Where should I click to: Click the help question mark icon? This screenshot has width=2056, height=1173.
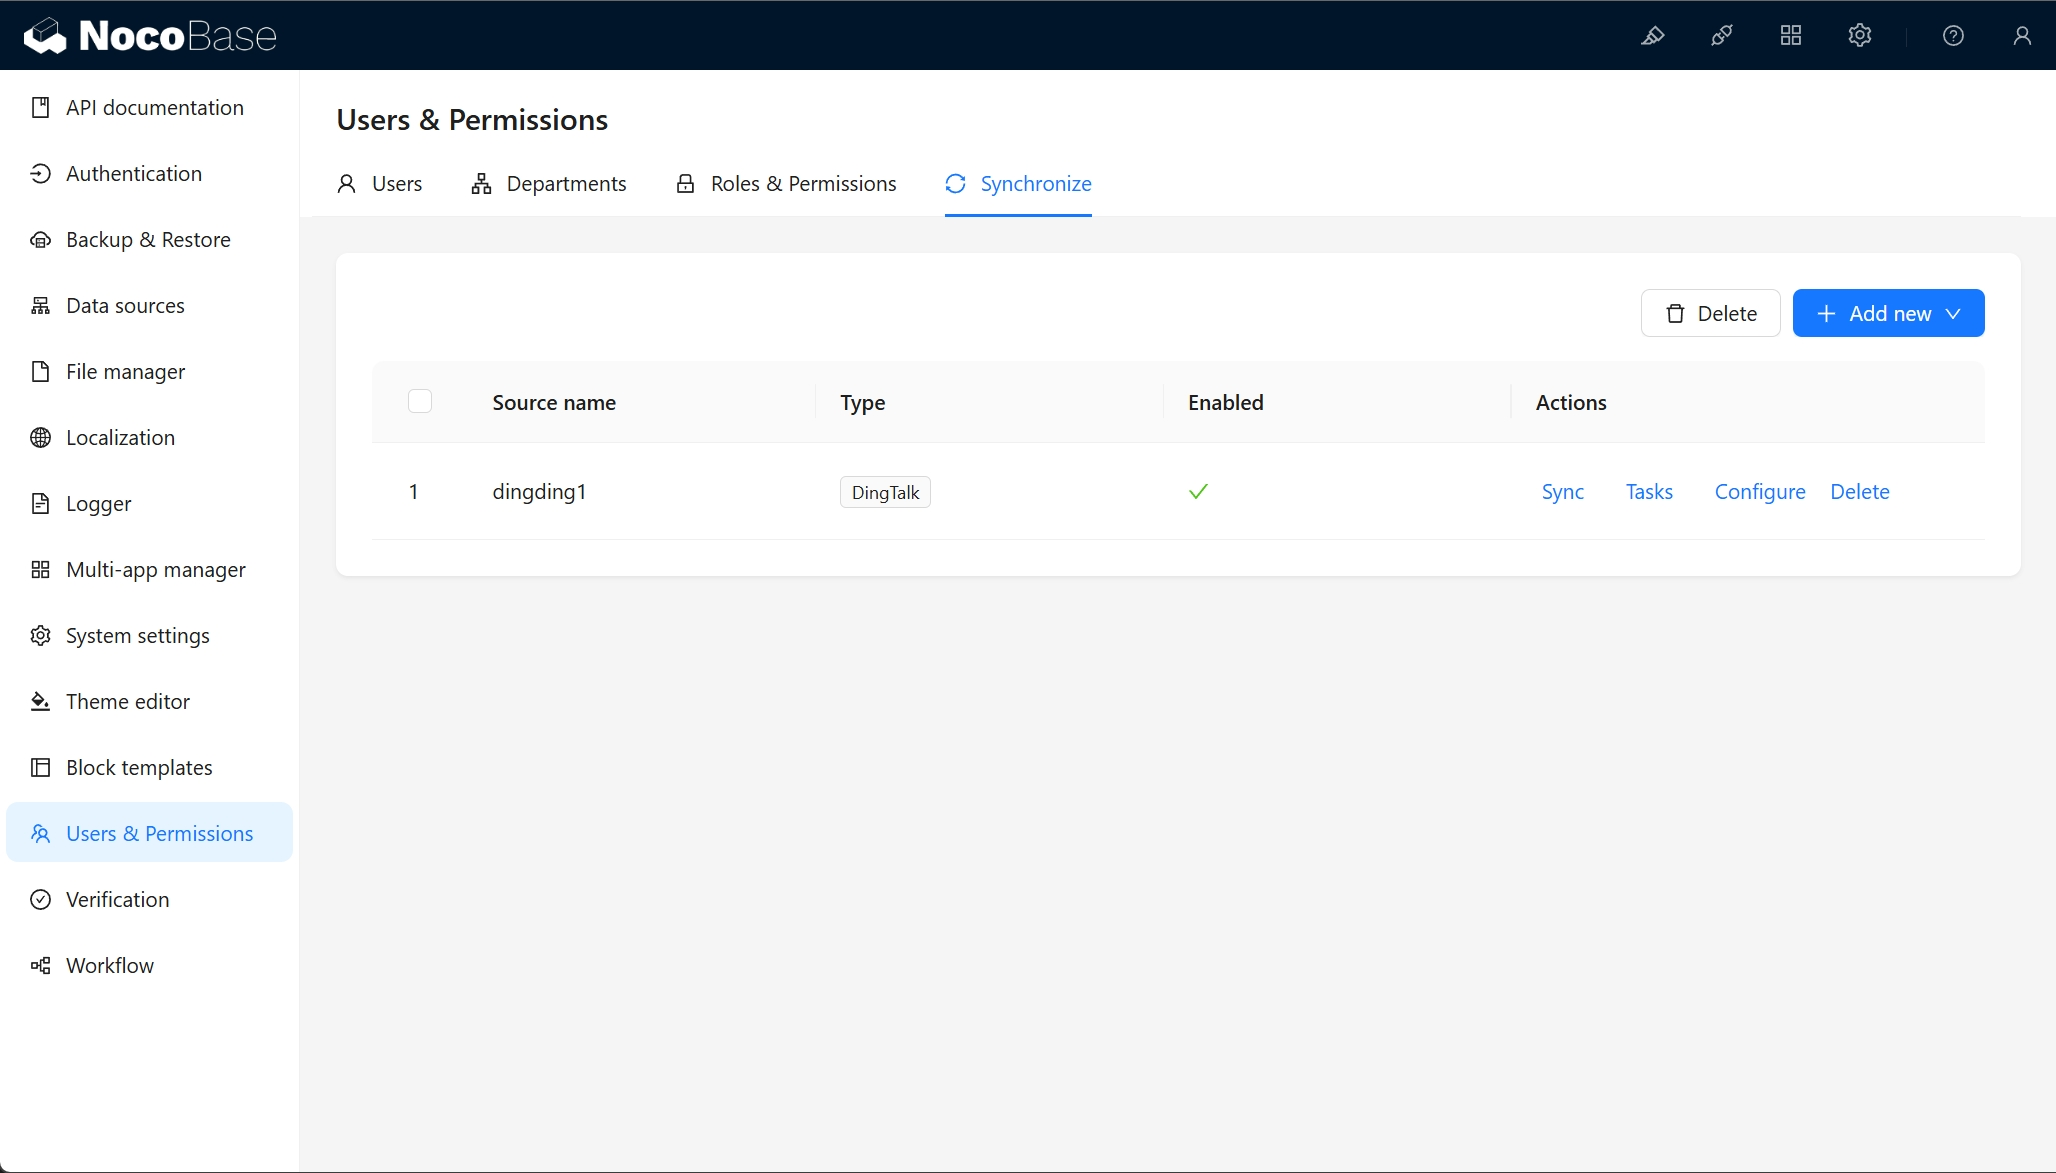coord(1952,36)
